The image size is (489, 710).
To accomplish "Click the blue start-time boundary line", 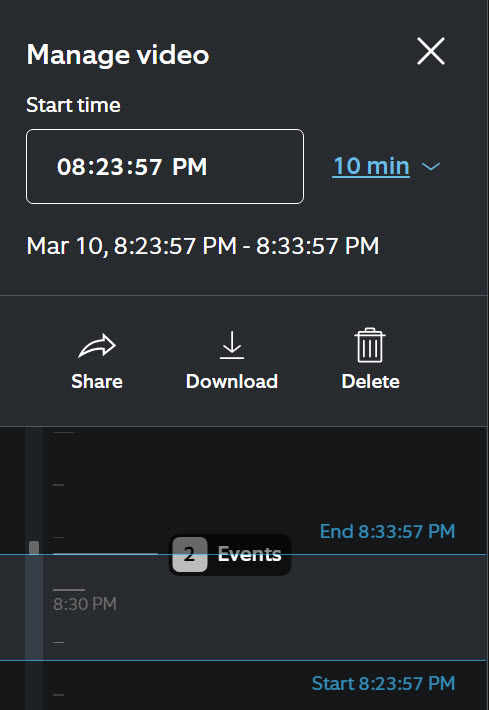I will pyautogui.click(x=243, y=661).
